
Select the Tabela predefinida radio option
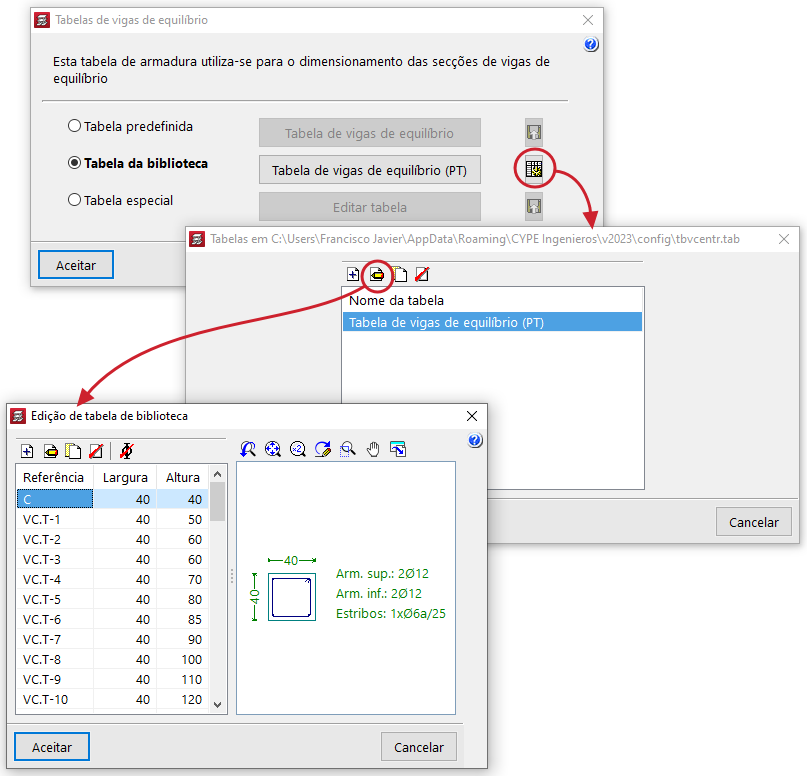(74, 127)
